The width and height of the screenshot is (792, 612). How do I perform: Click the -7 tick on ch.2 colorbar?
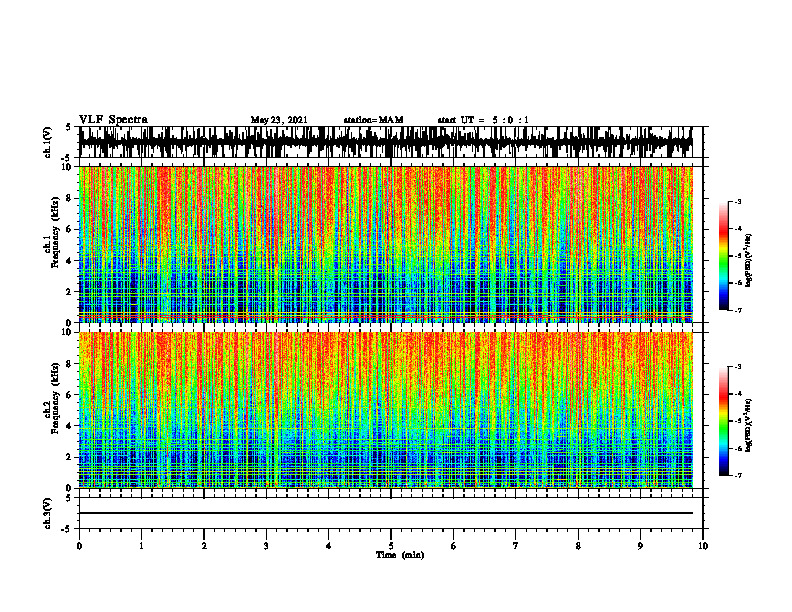click(x=738, y=476)
